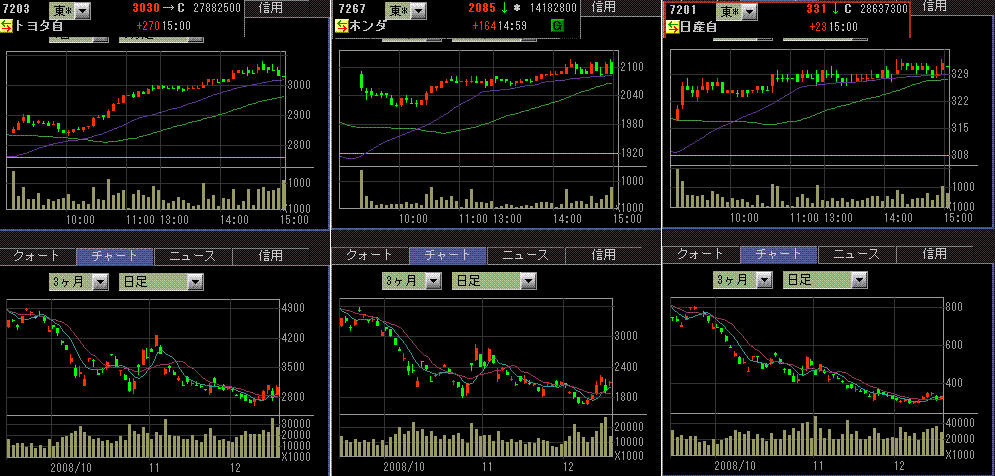The width and height of the screenshot is (995, 476).
Task: Click the swap icon beside 日産自
Action: tap(673, 27)
